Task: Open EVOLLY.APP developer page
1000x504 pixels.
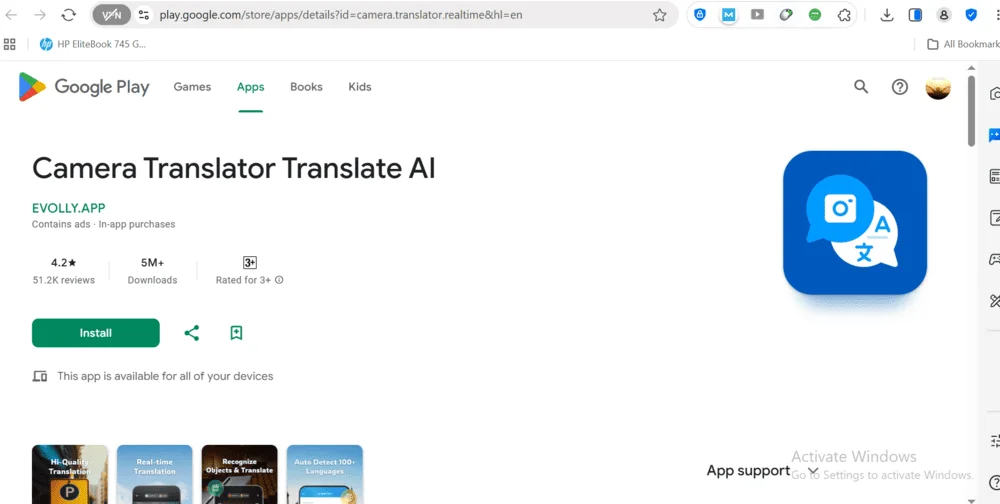Action: click(x=69, y=208)
